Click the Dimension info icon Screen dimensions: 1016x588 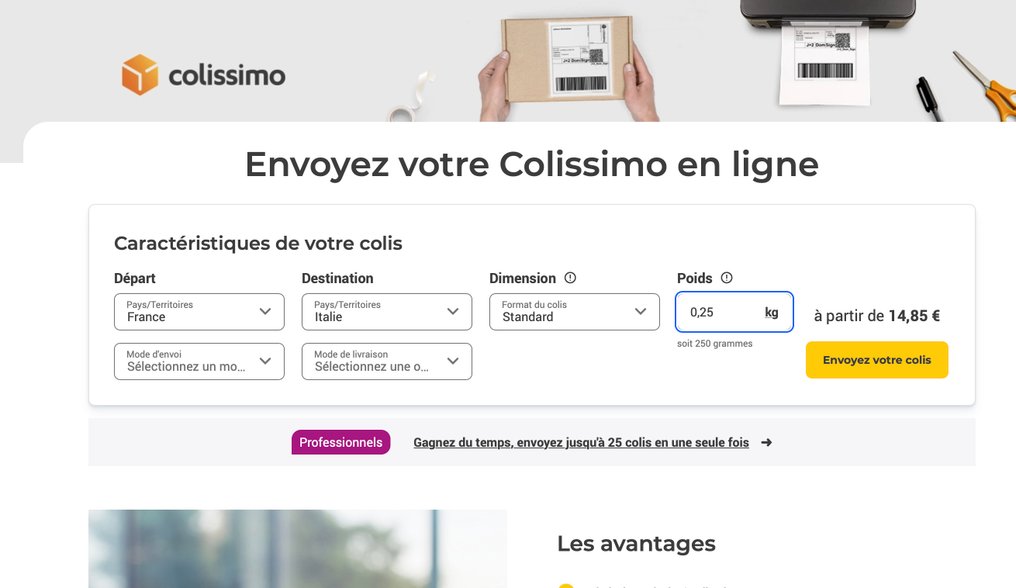[570, 278]
